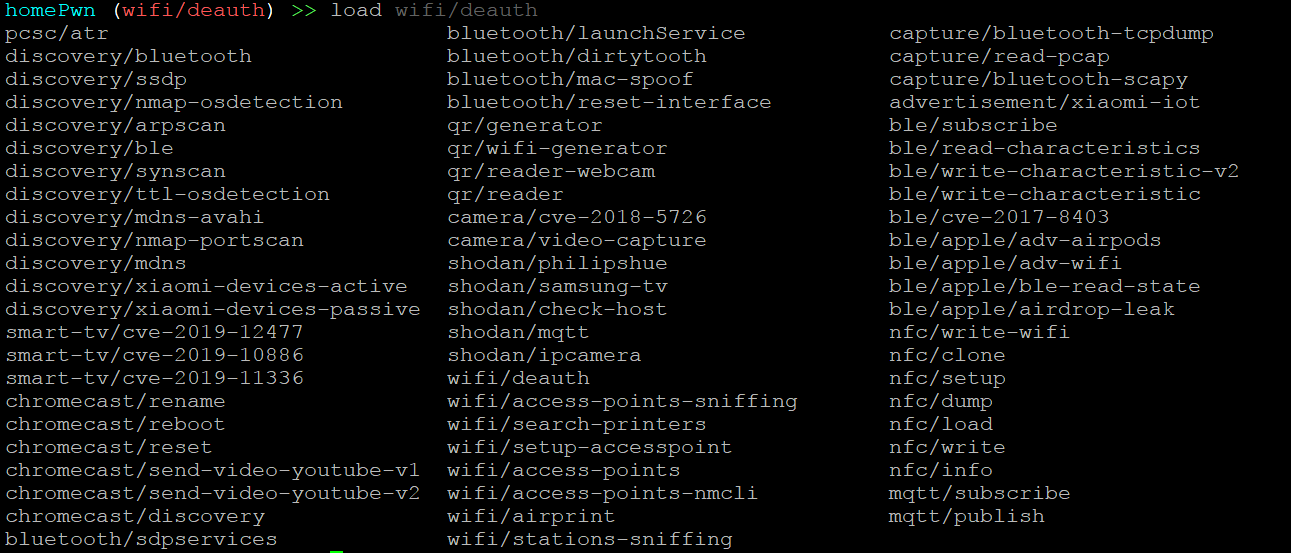Choose wifi/stations-sniffing from completions
The image size is (1291, 553).
[590, 539]
